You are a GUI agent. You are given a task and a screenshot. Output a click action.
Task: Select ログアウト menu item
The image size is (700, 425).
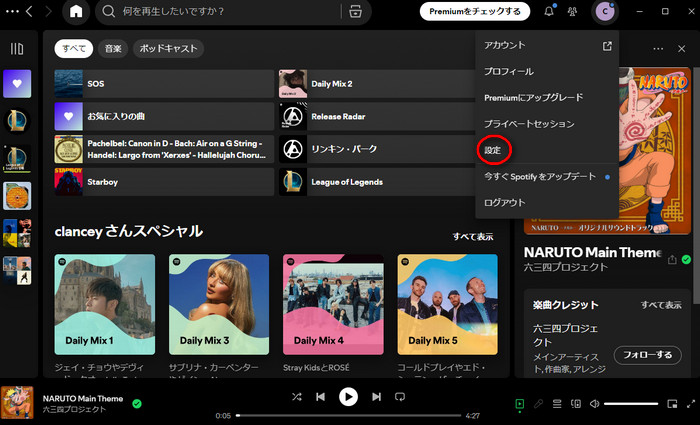click(547, 203)
